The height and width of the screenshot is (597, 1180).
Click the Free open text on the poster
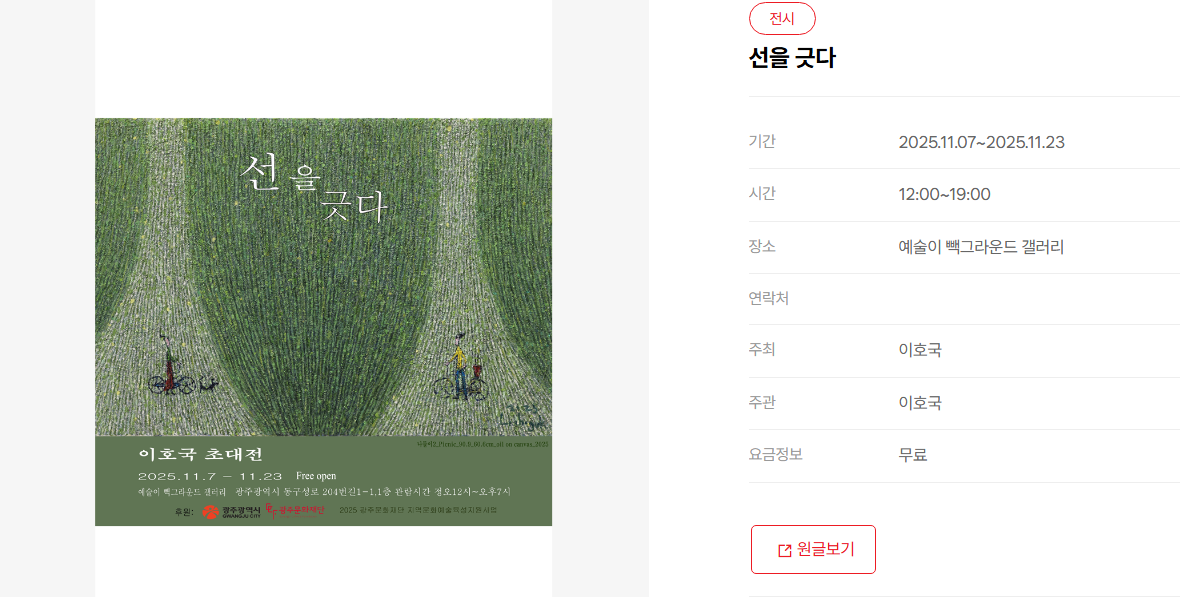tap(316, 476)
